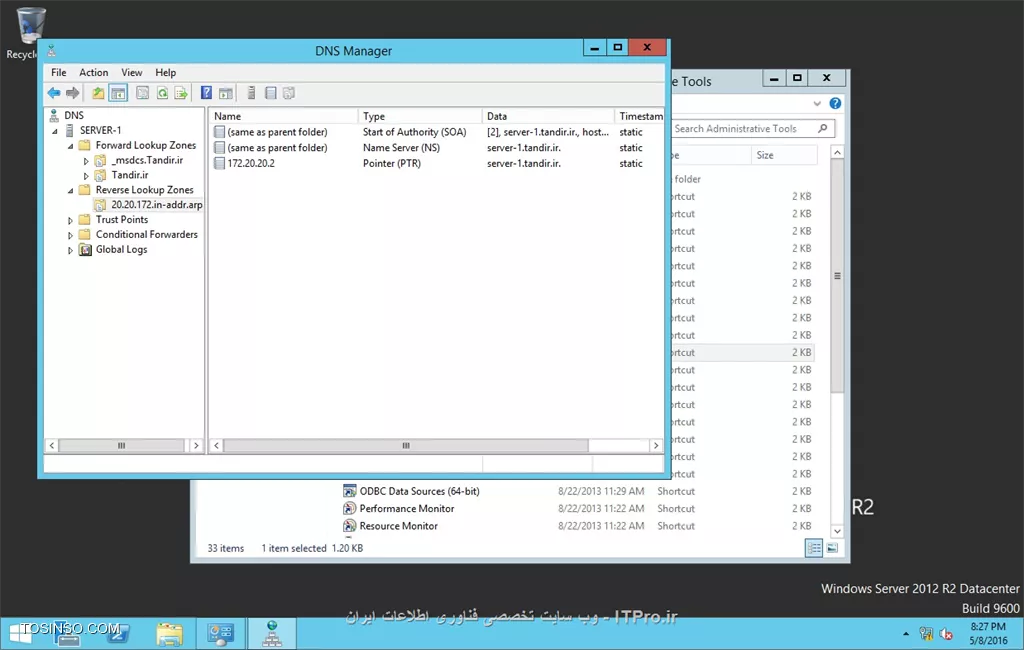Click the Back arrow in DNS Manager toolbar
Viewport: 1024px width, 650px height.
(54, 93)
